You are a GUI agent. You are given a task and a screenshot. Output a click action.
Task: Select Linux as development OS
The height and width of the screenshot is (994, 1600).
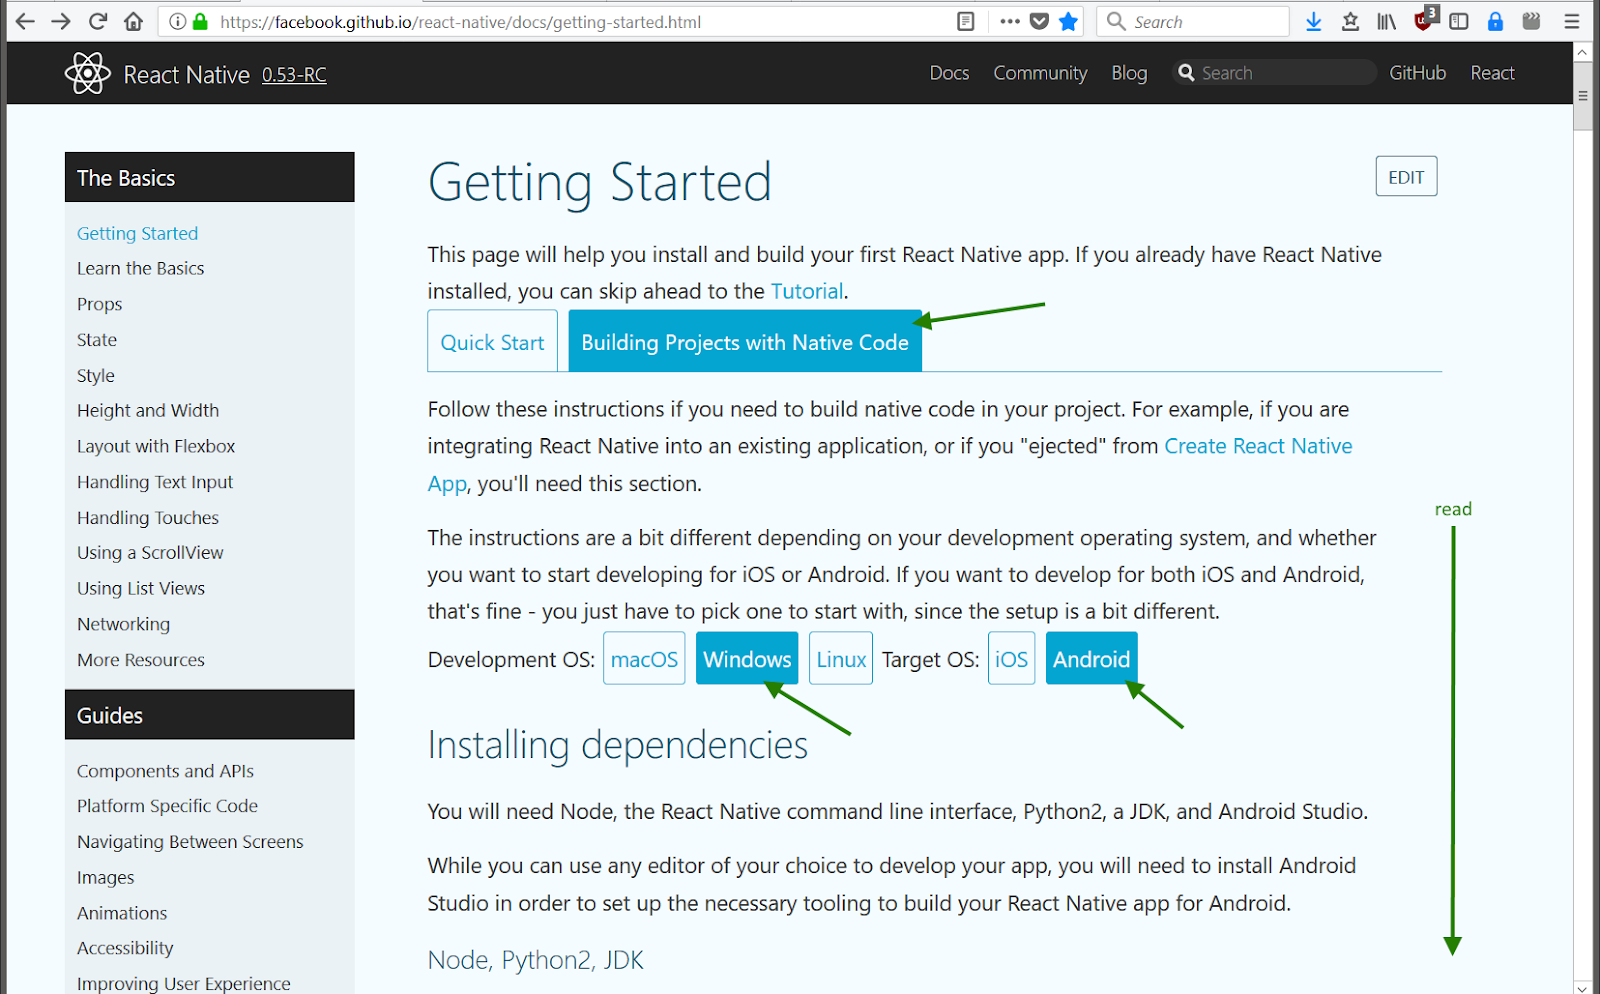(x=841, y=659)
